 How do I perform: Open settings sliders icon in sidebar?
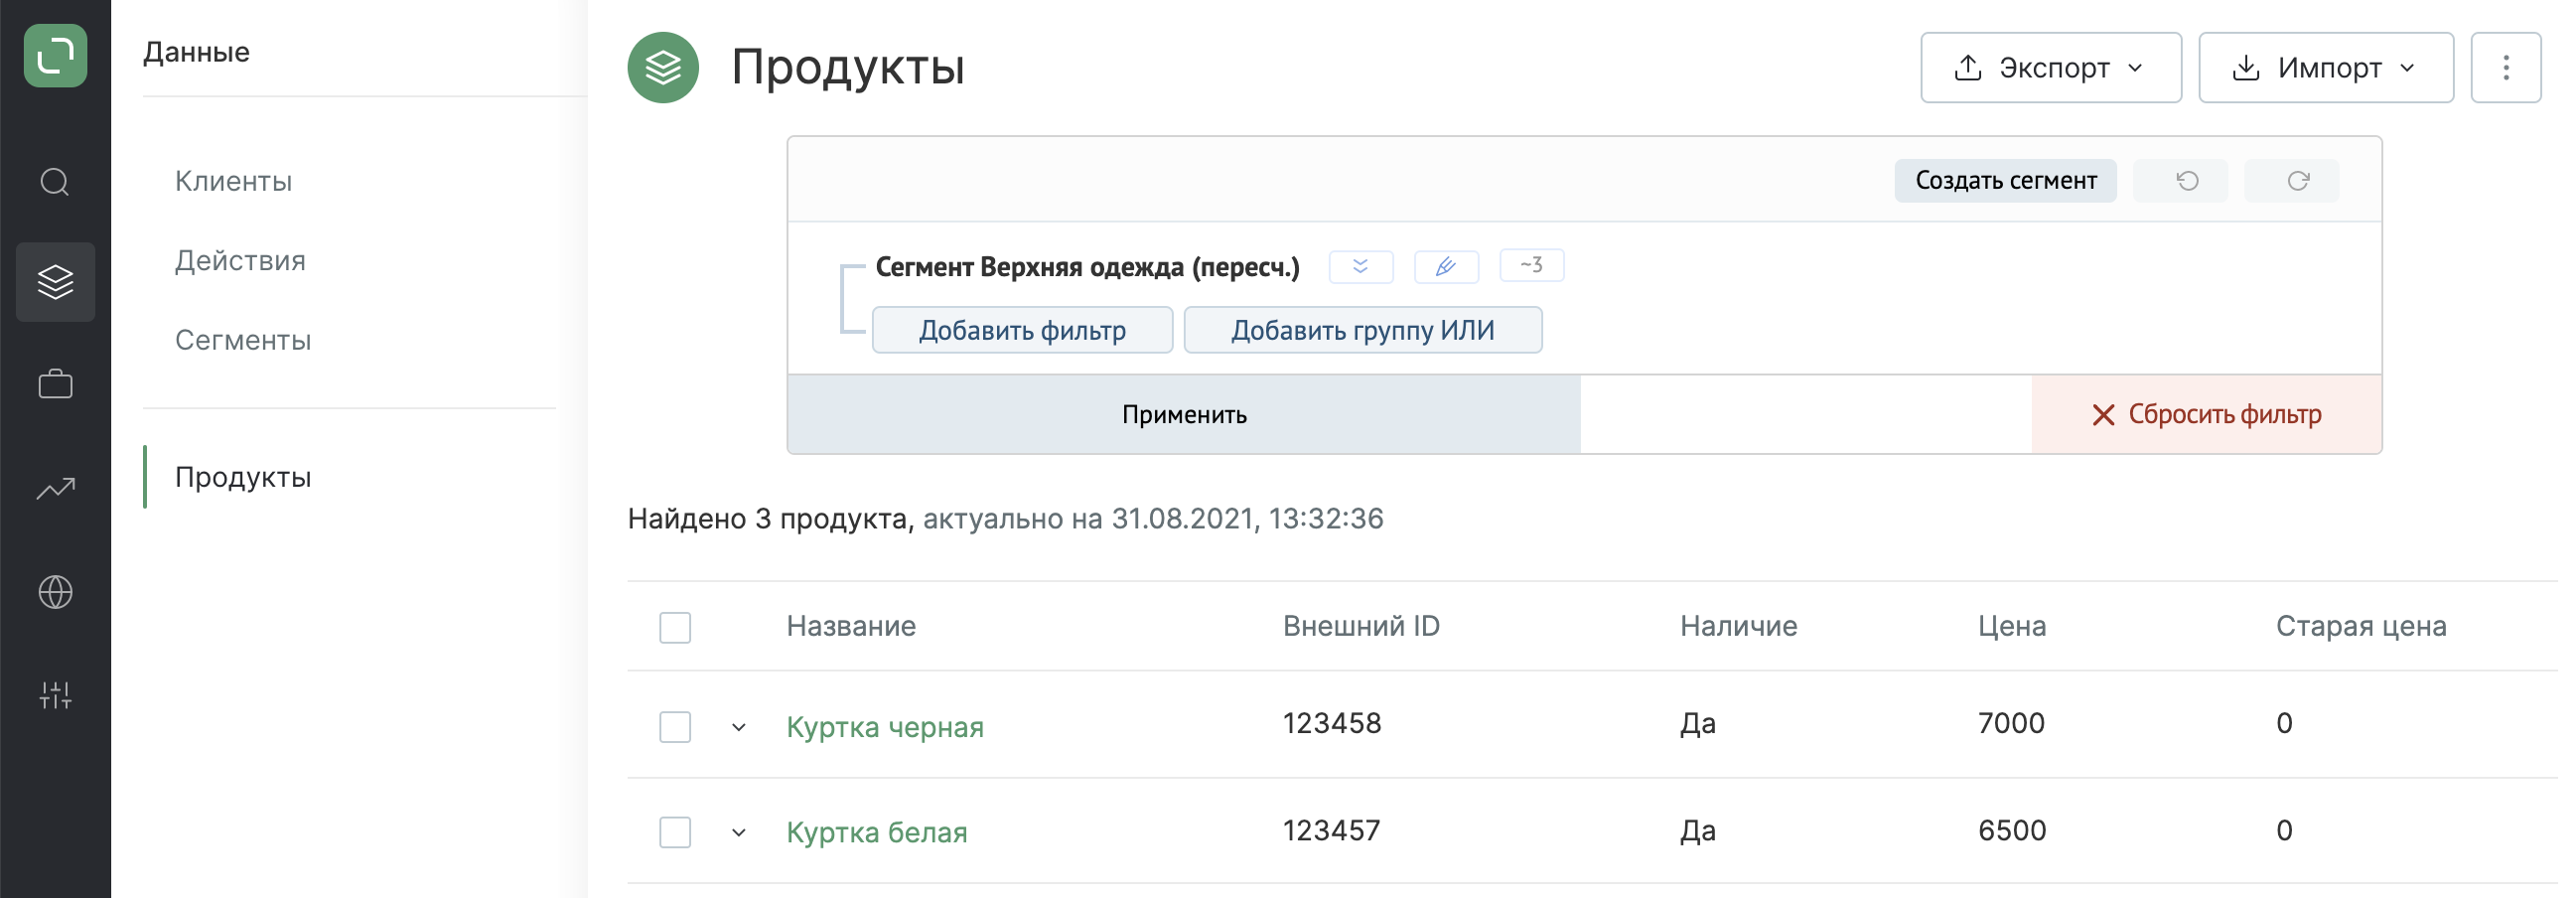(x=55, y=695)
